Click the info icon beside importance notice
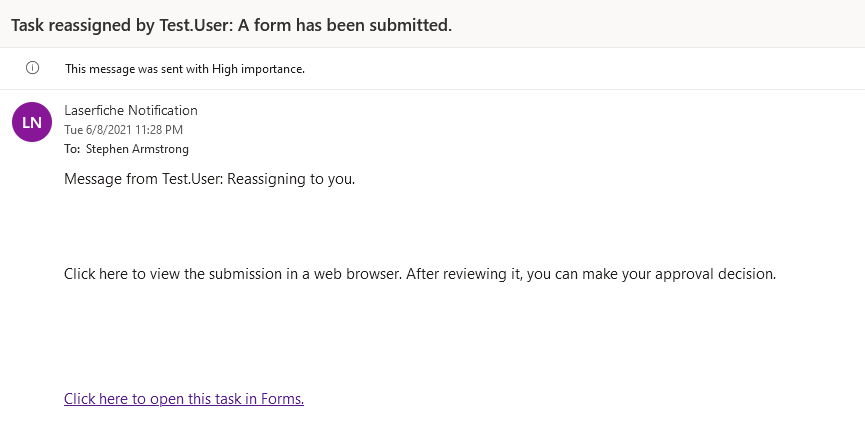This screenshot has height=439, width=865. coord(33,68)
